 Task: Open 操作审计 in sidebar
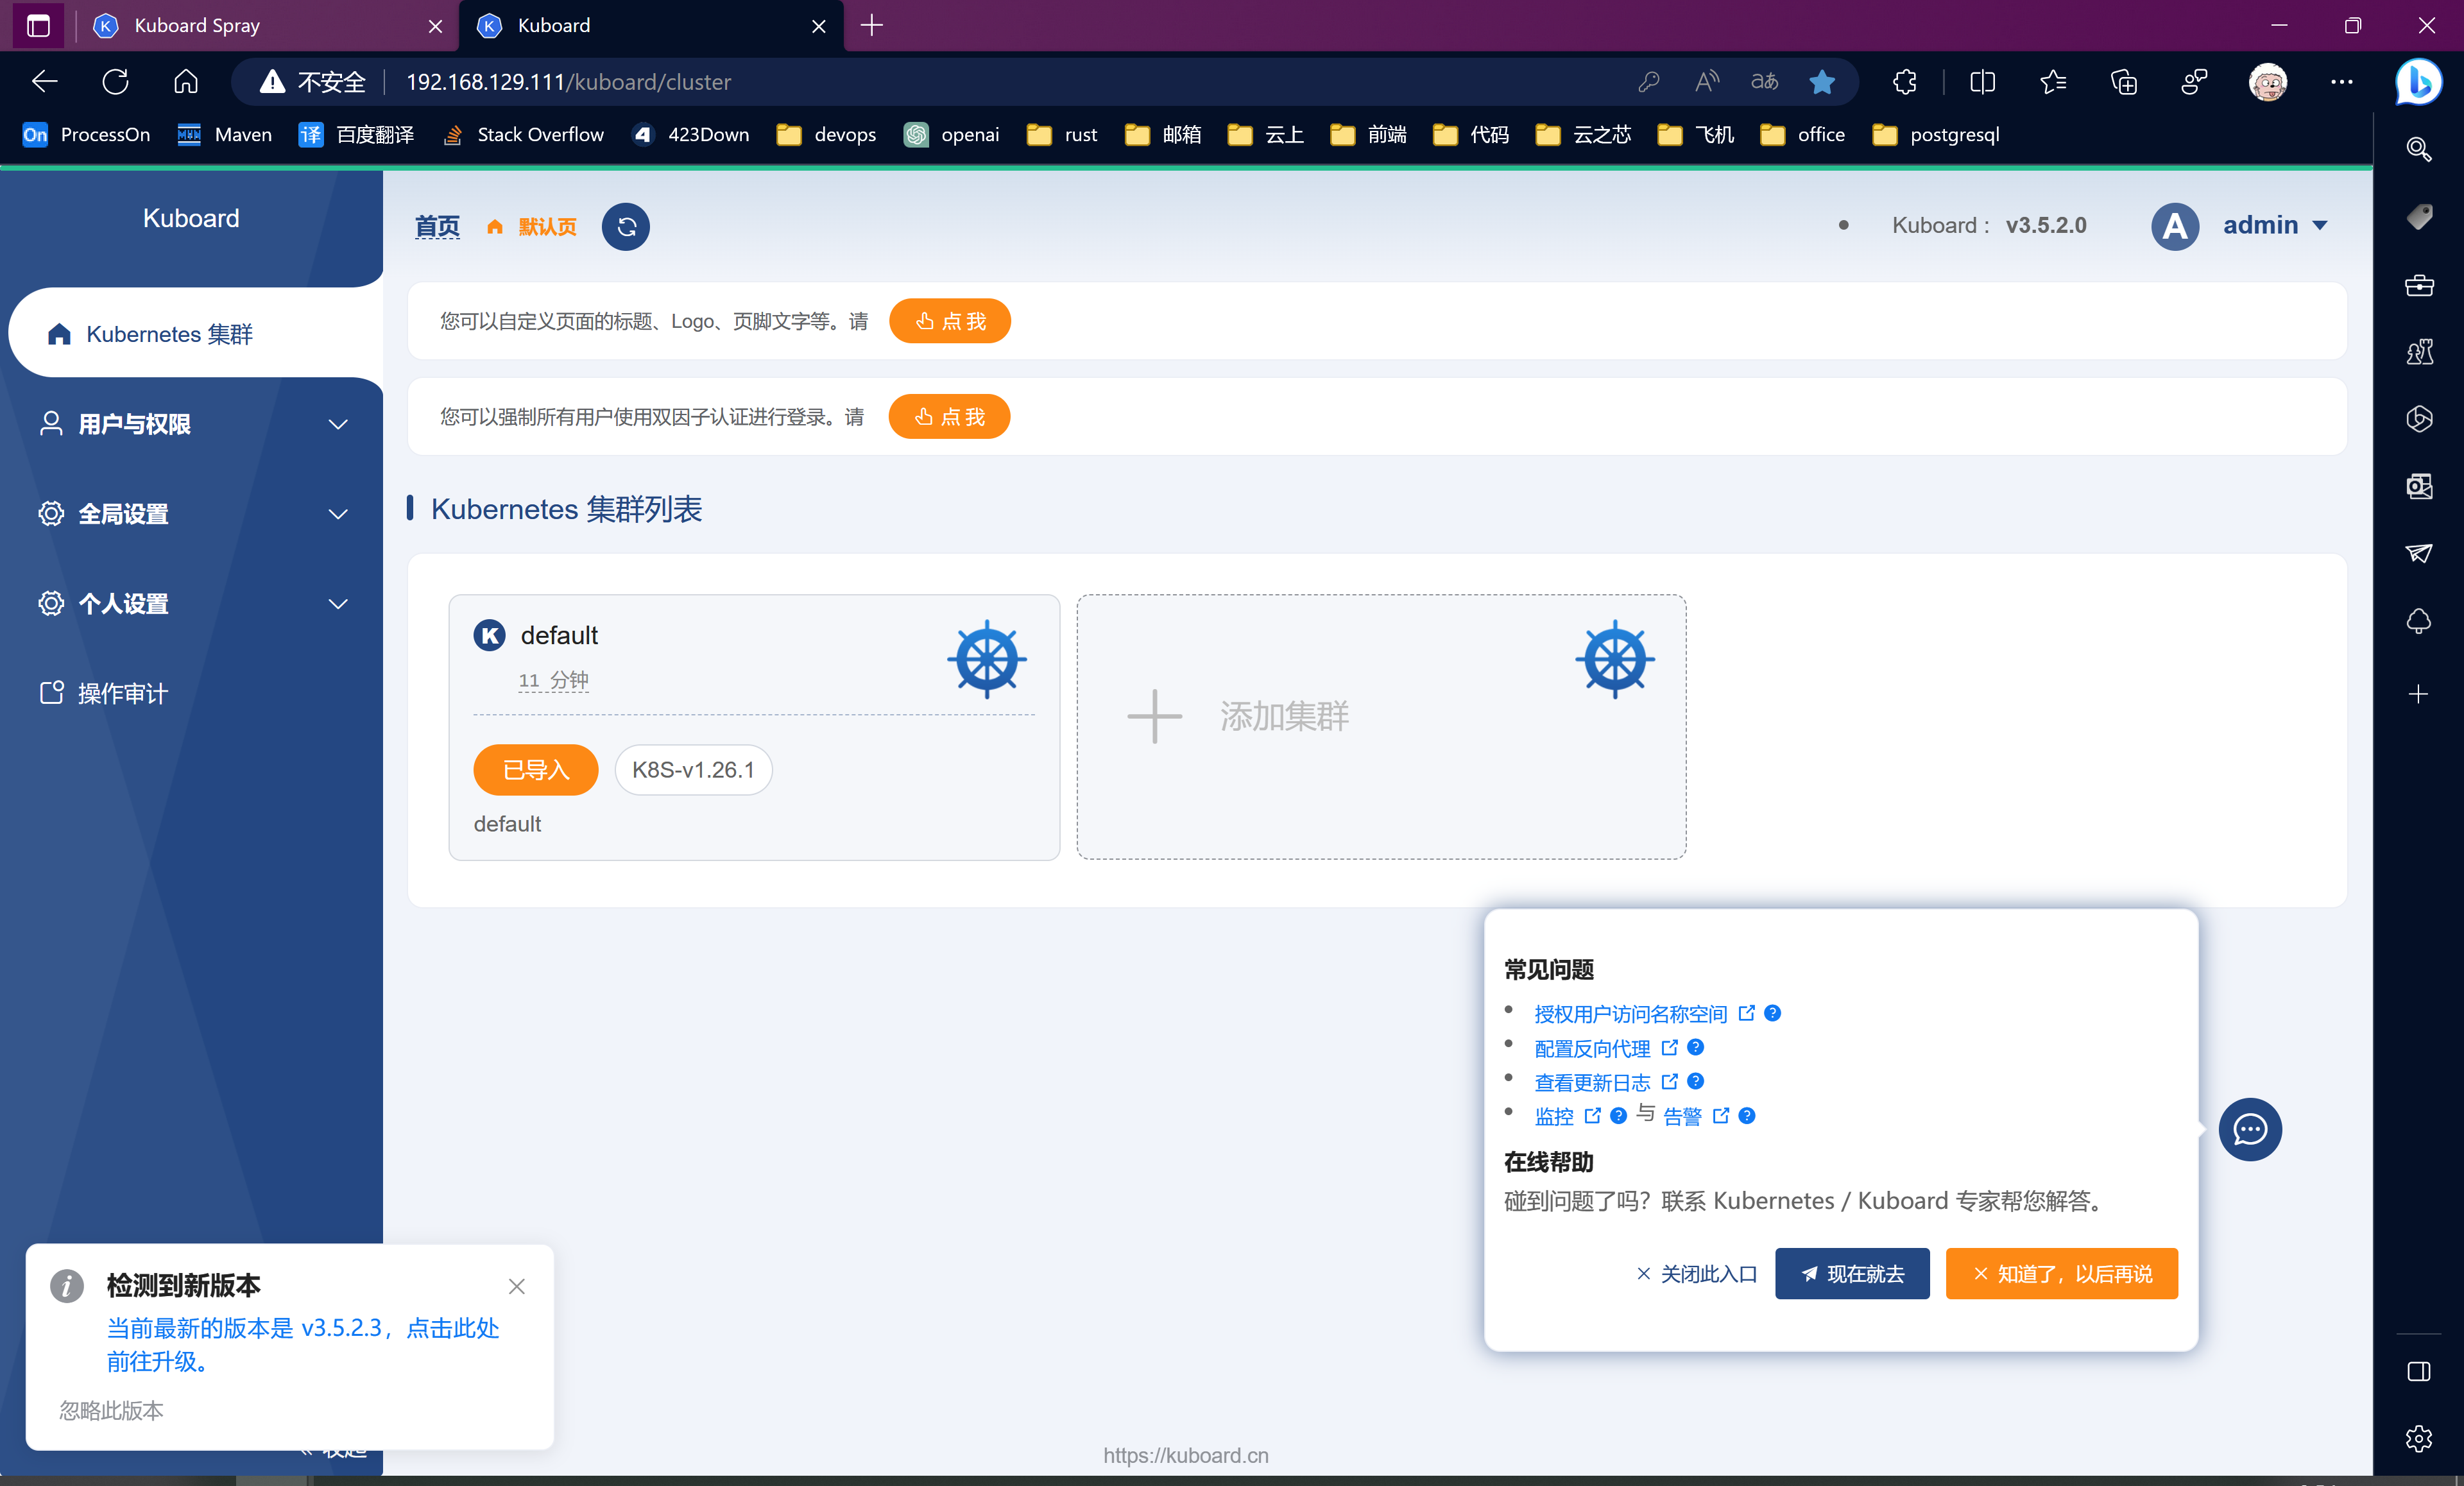click(x=122, y=693)
